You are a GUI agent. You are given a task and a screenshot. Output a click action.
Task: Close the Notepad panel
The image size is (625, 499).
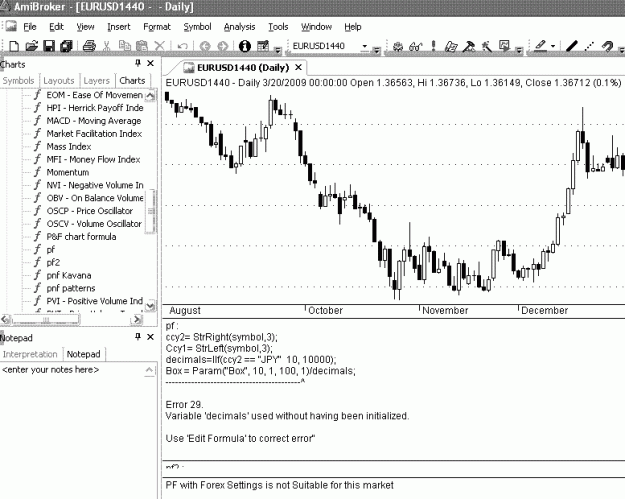click(150, 337)
